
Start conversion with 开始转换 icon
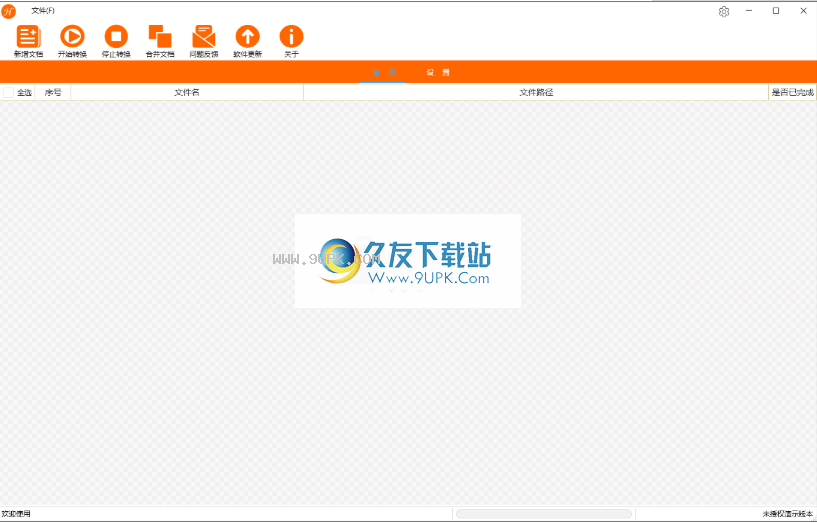[72, 37]
